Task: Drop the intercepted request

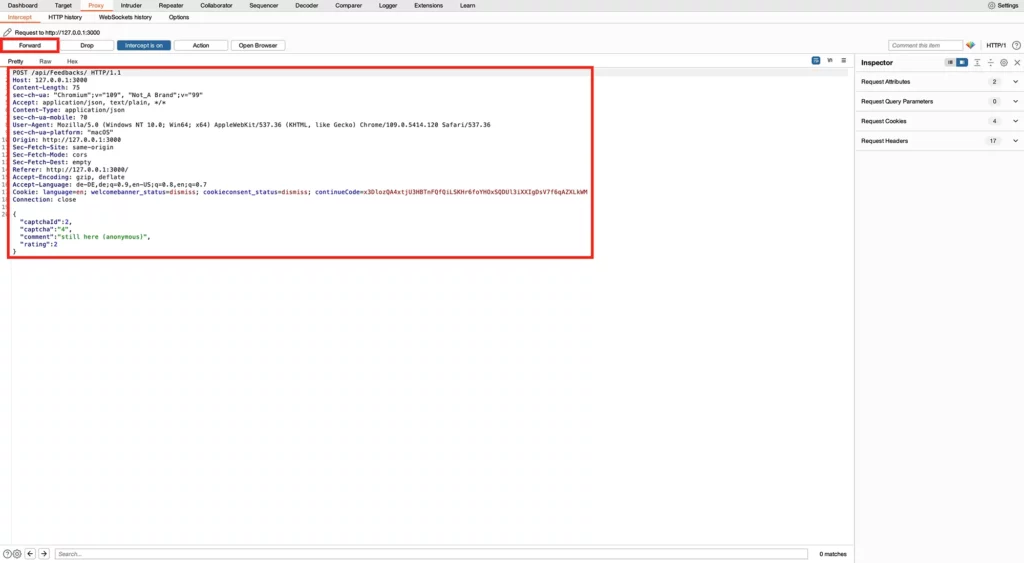Action: pos(87,45)
